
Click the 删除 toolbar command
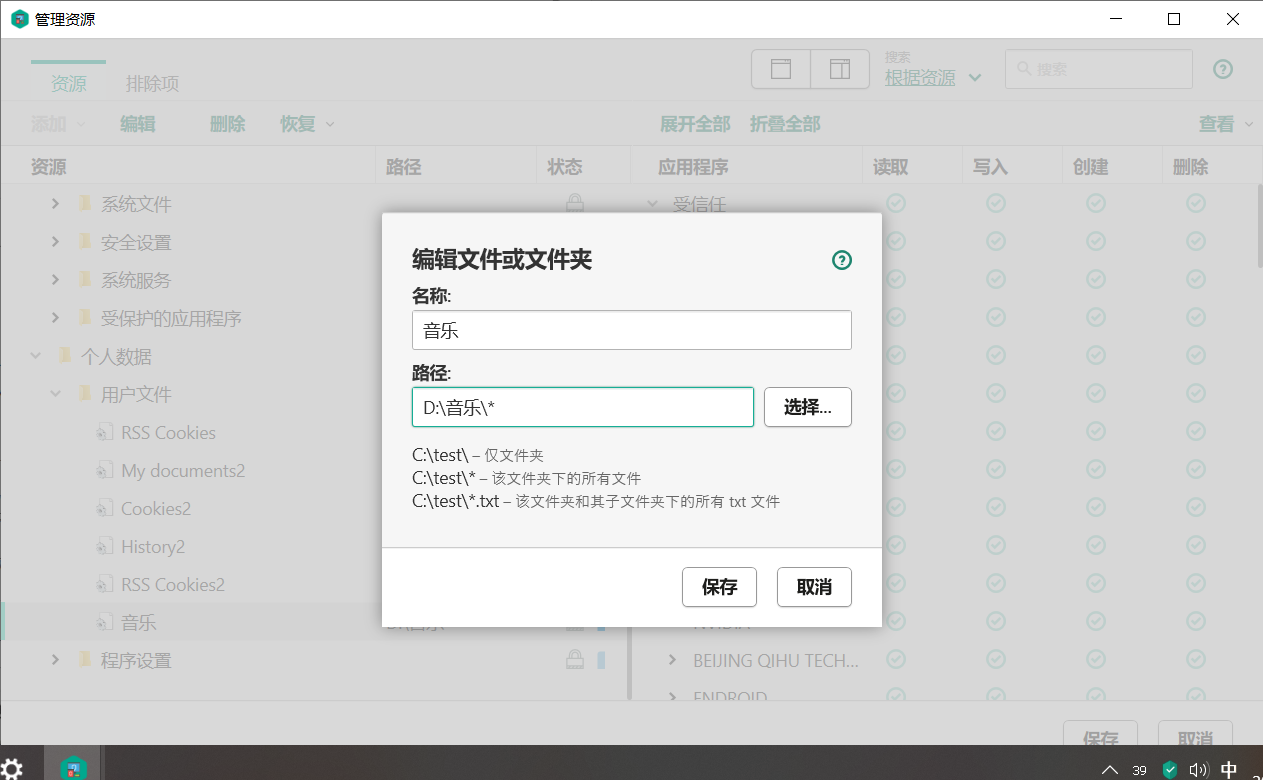[228, 124]
